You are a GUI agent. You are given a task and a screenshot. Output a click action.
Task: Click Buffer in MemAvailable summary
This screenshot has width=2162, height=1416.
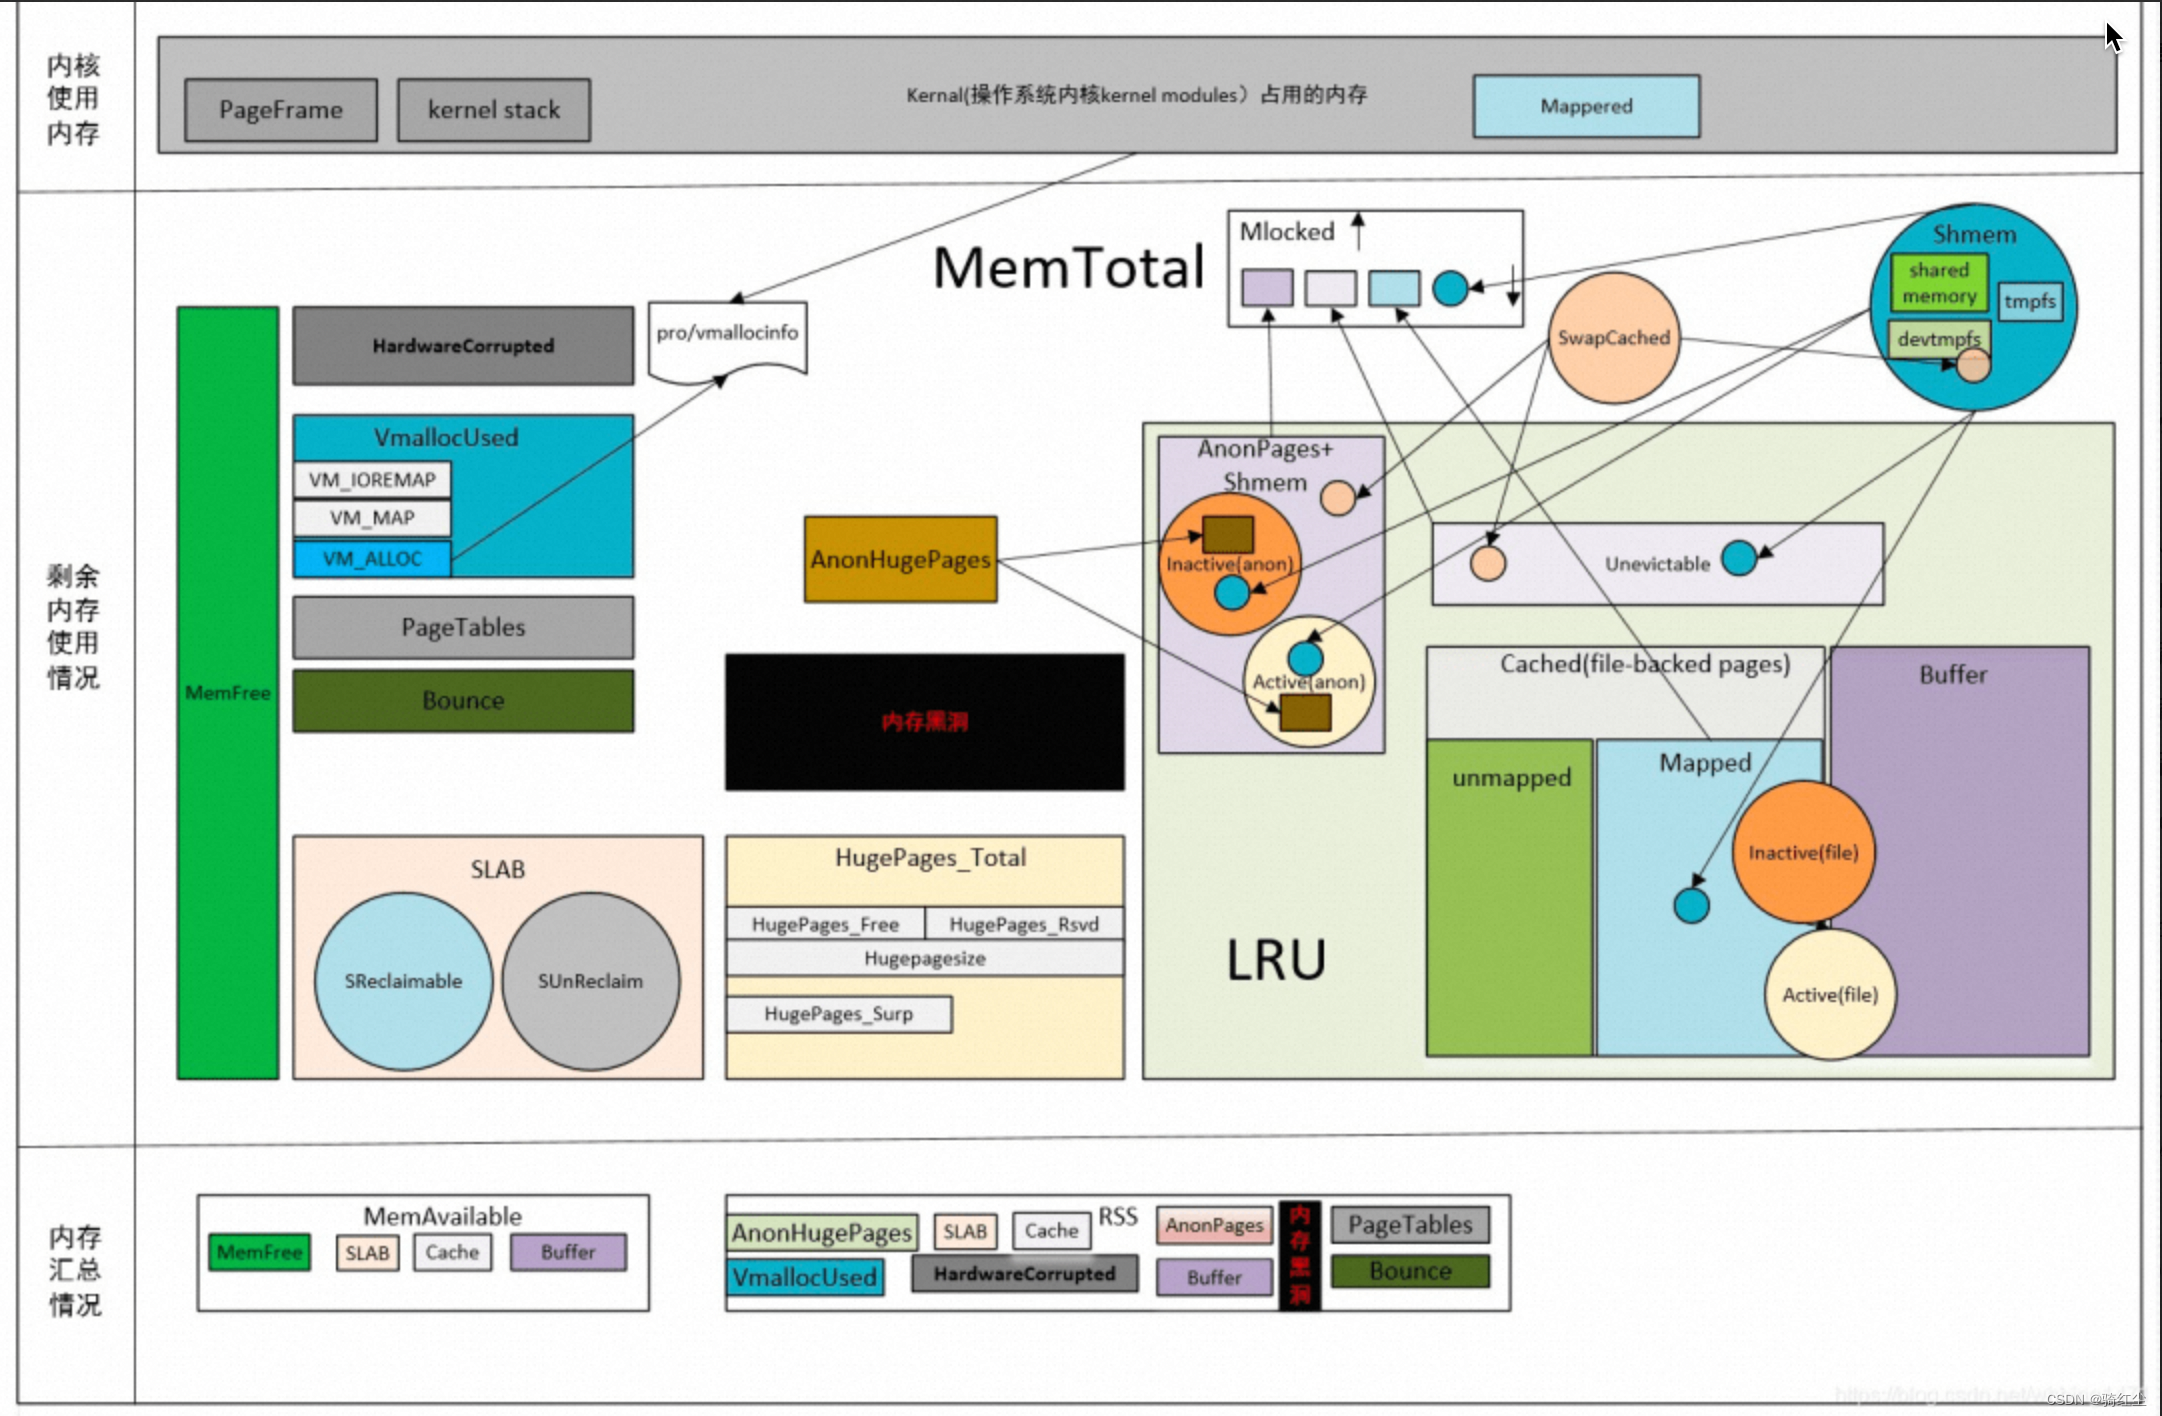(x=568, y=1252)
